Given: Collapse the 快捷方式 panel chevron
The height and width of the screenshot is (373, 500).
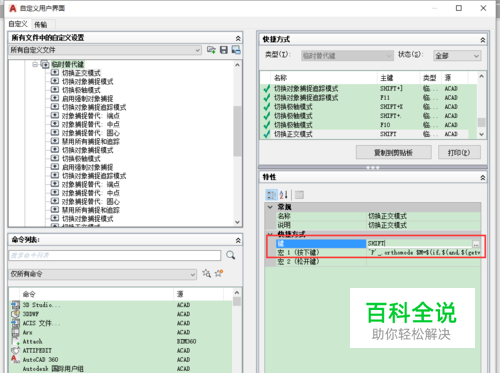Looking at the screenshot, I should pos(482,40).
